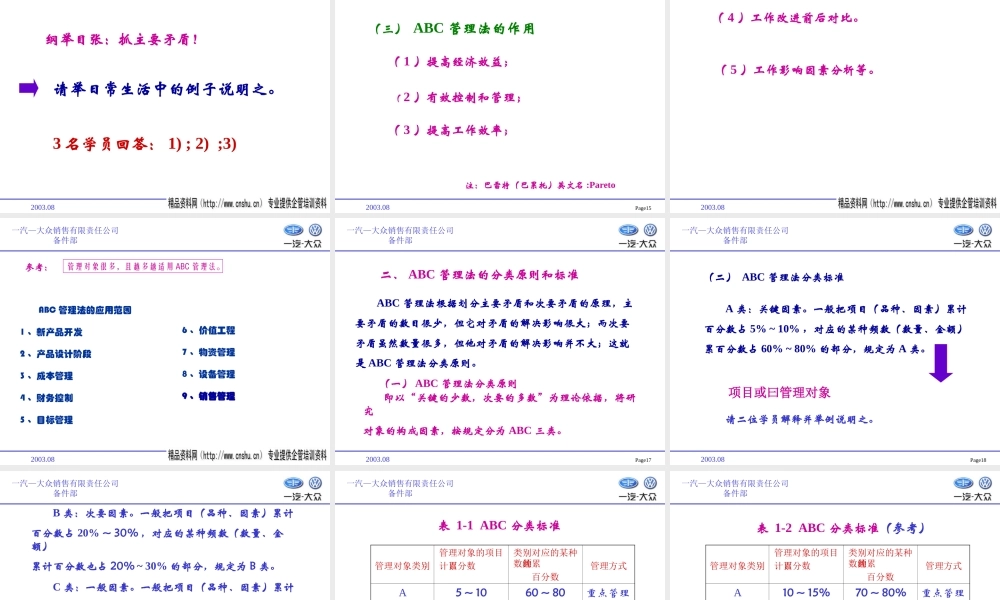1000x600 pixels.
Task: Click the subheading (一) ABC管理法分类原则
Action: 450,384
